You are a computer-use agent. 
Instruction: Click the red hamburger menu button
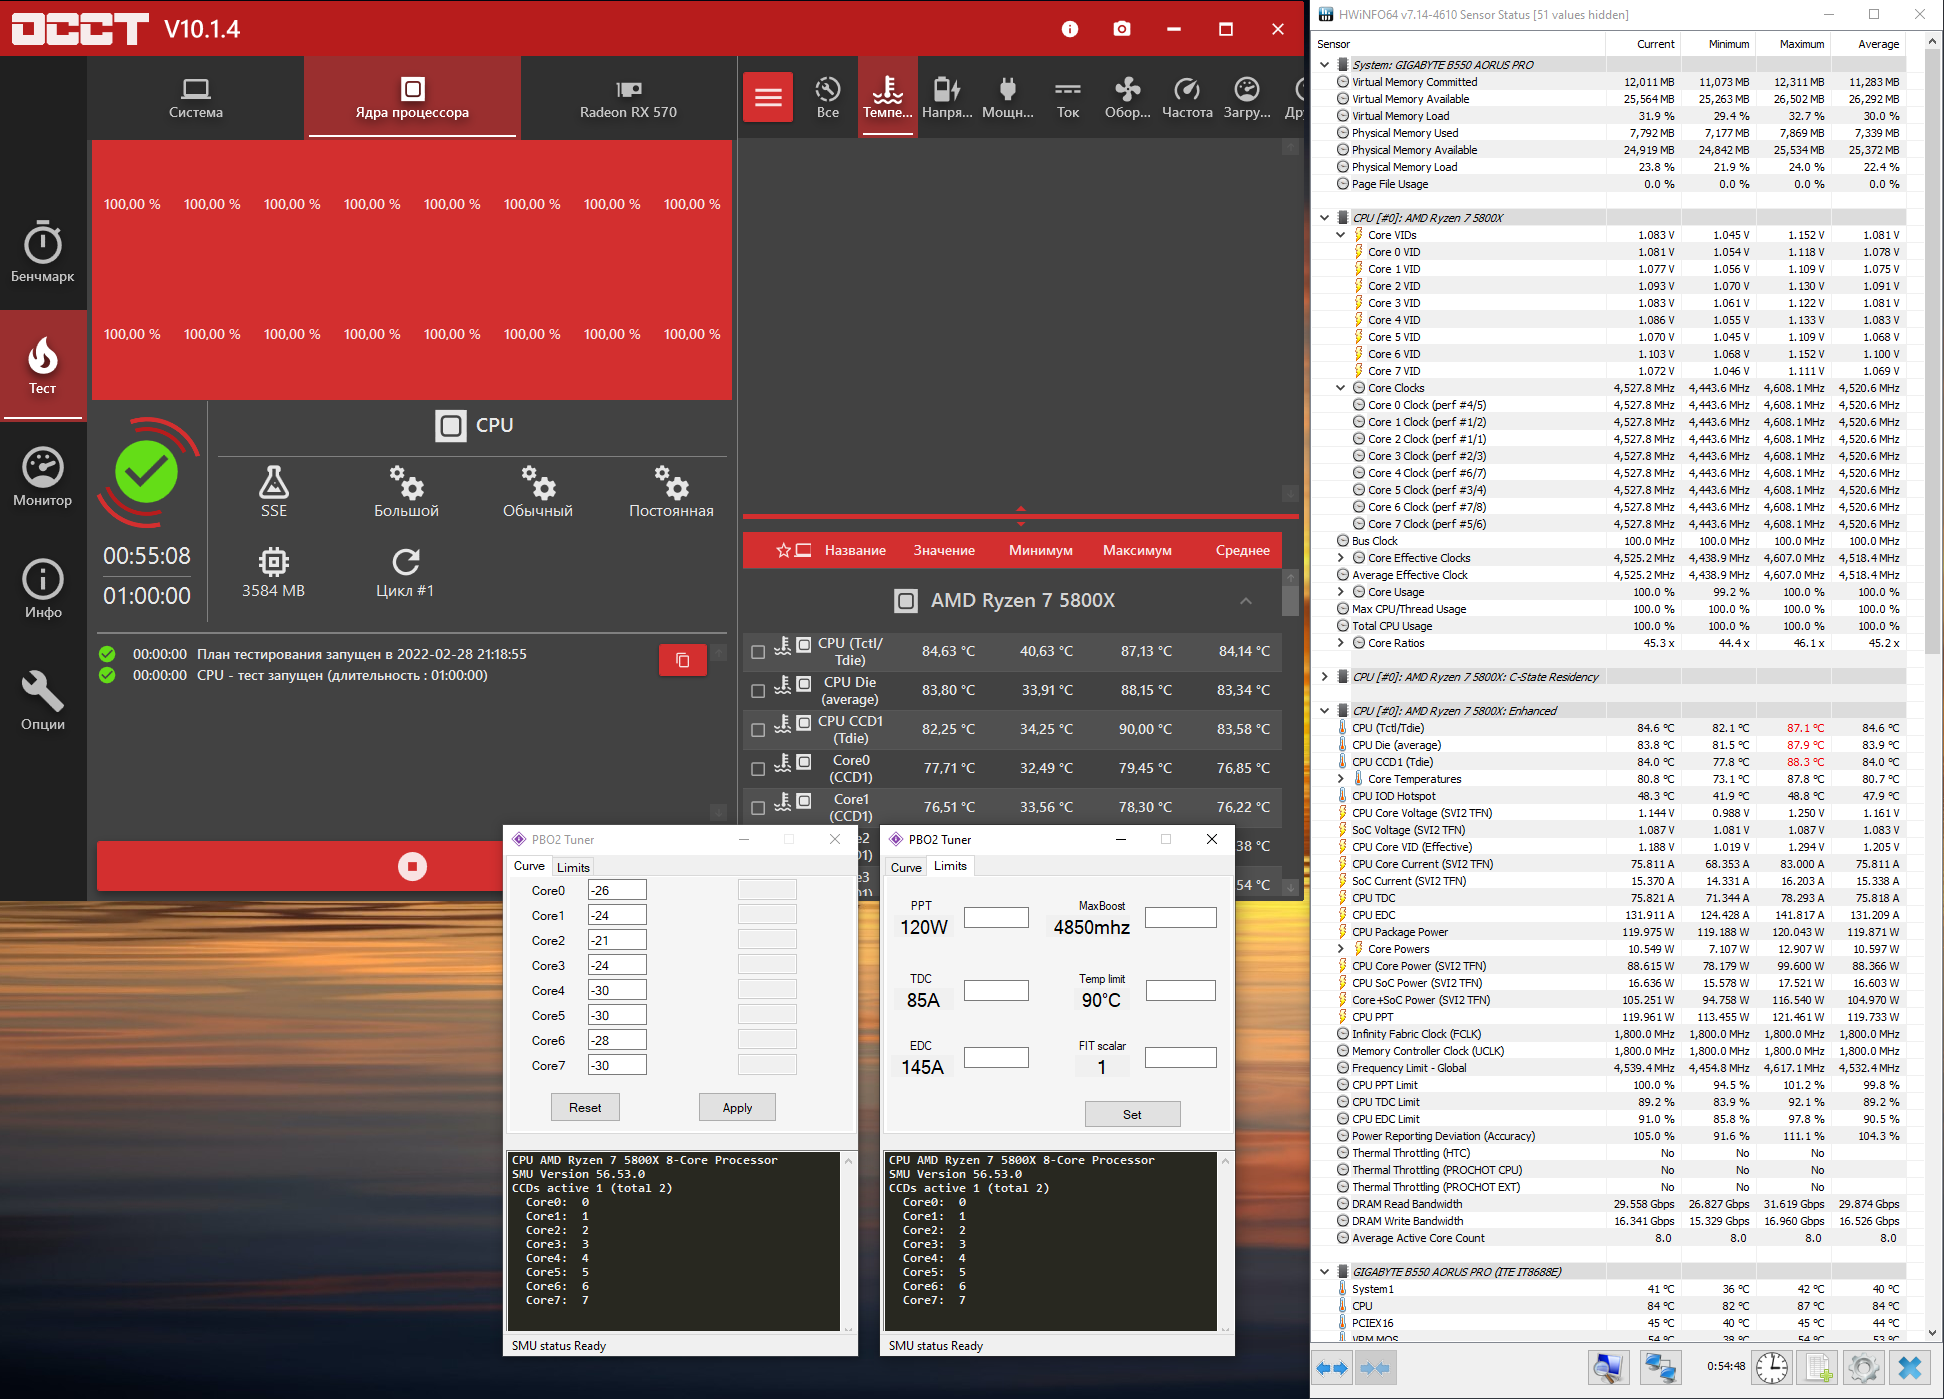point(768,97)
